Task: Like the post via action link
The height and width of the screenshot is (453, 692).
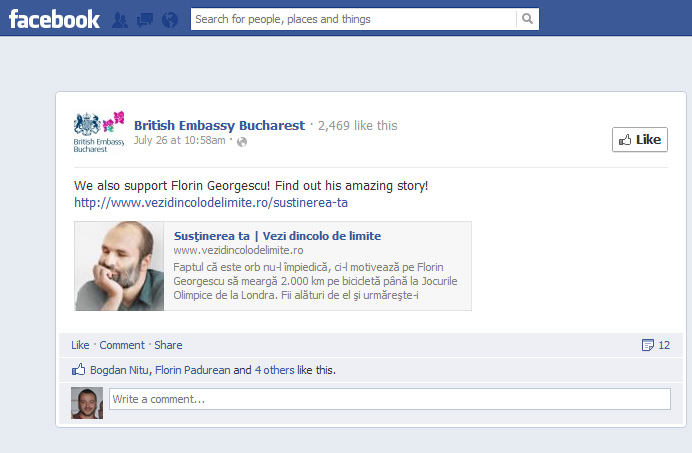Action: click(80, 345)
